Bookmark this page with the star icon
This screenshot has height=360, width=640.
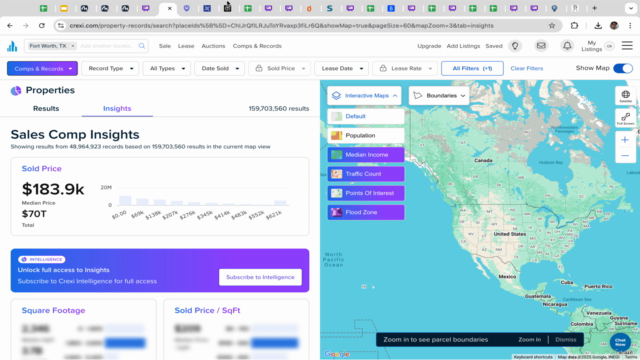552,26
